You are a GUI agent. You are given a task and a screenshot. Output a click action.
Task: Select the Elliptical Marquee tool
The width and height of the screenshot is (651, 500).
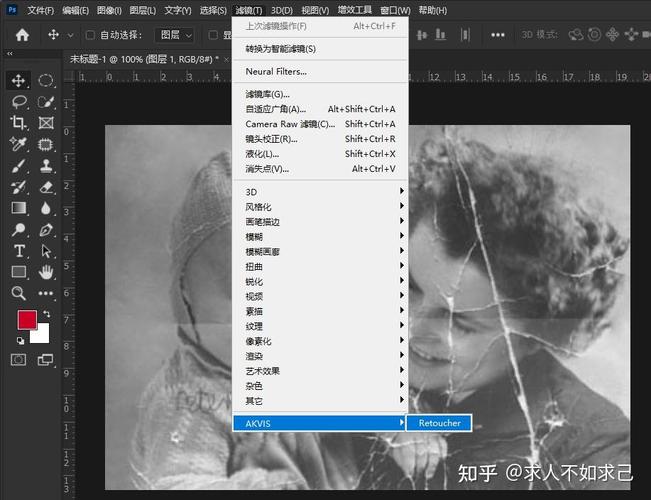pos(46,80)
